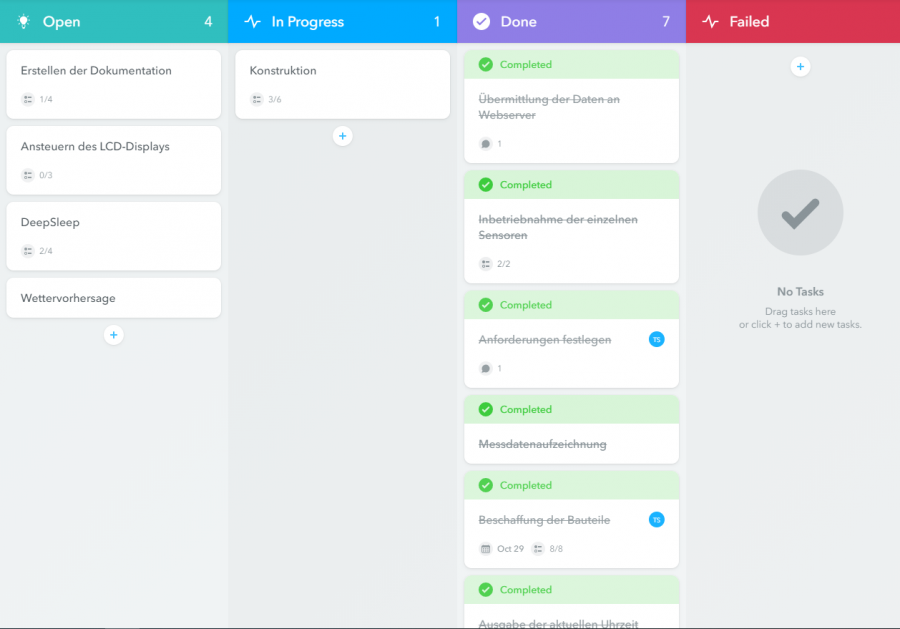Click the pulse icon in In Progress header
This screenshot has height=629, width=900.
coord(253,22)
